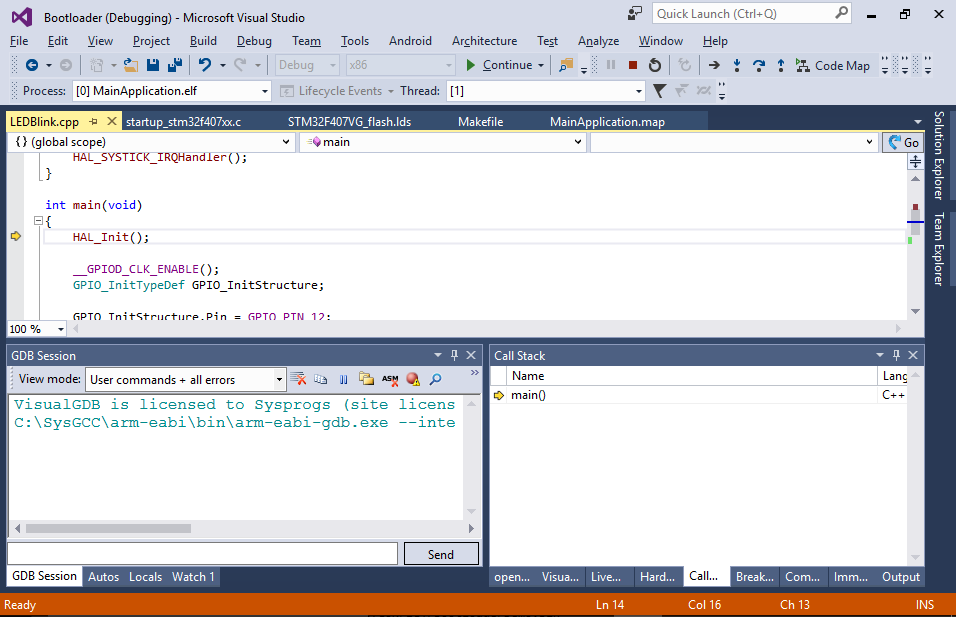This screenshot has width=956, height=617.
Task: Click the feedback icon beside Quick Launch
Action: (635, 13)
